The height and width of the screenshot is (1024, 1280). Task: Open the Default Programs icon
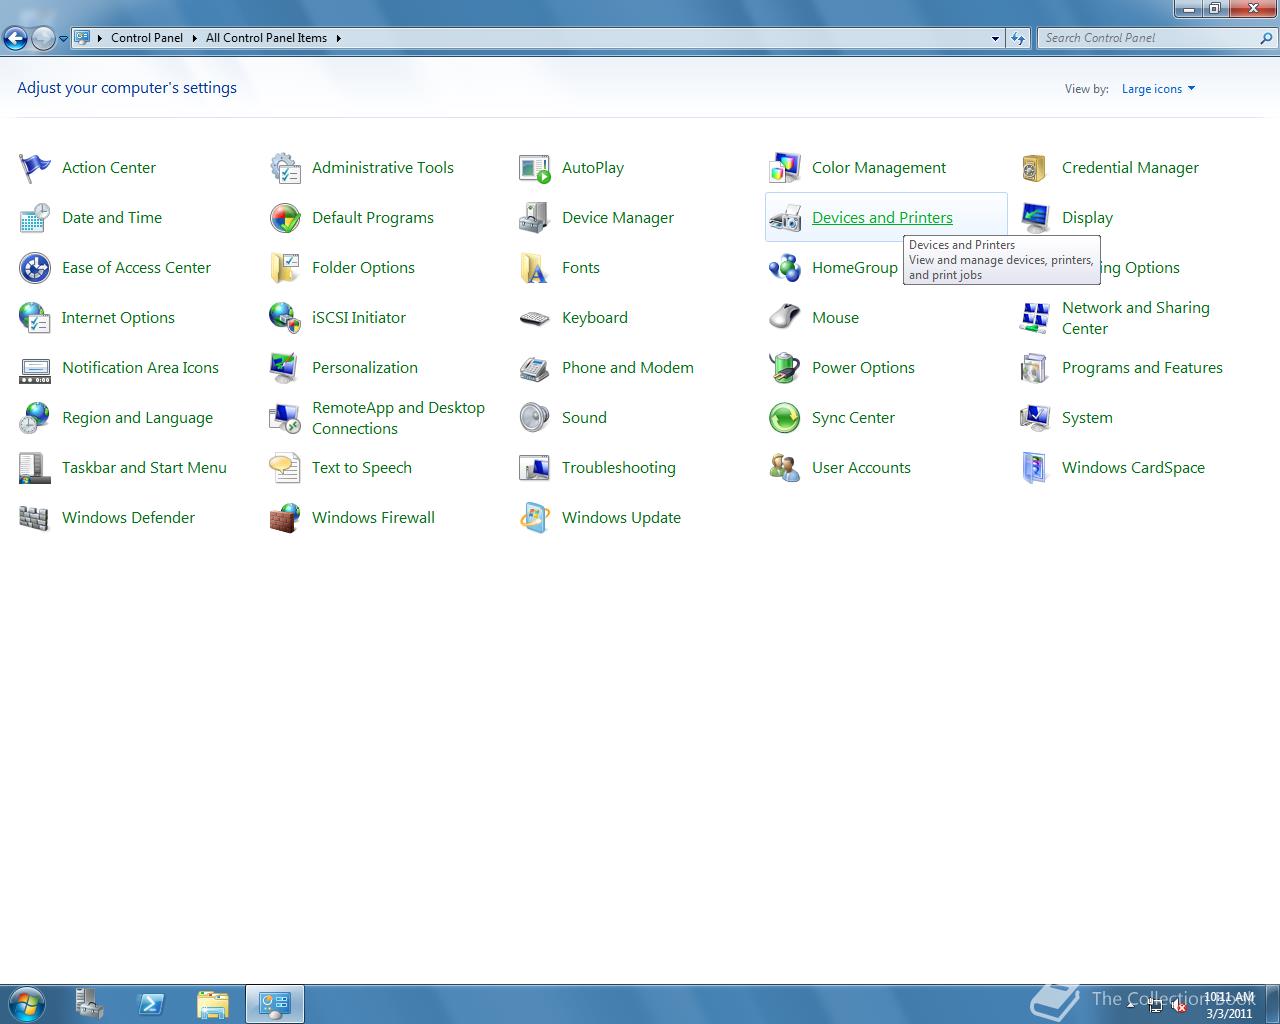(285, 218)
